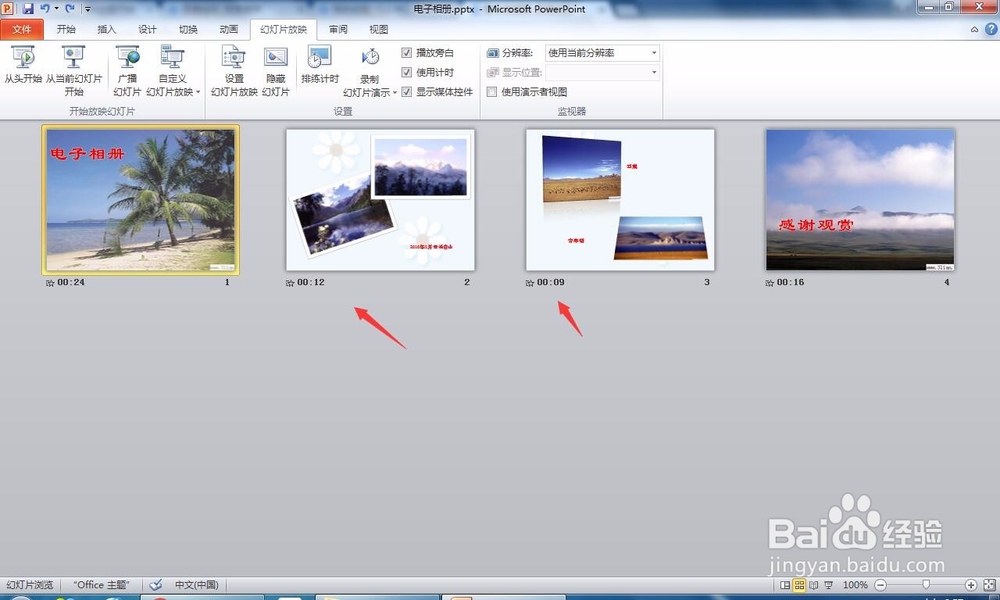The width and height of the screenshot is (1000, 600).
Task: Click Undo icon in quick access toolbar
Action: click(45, 9)
